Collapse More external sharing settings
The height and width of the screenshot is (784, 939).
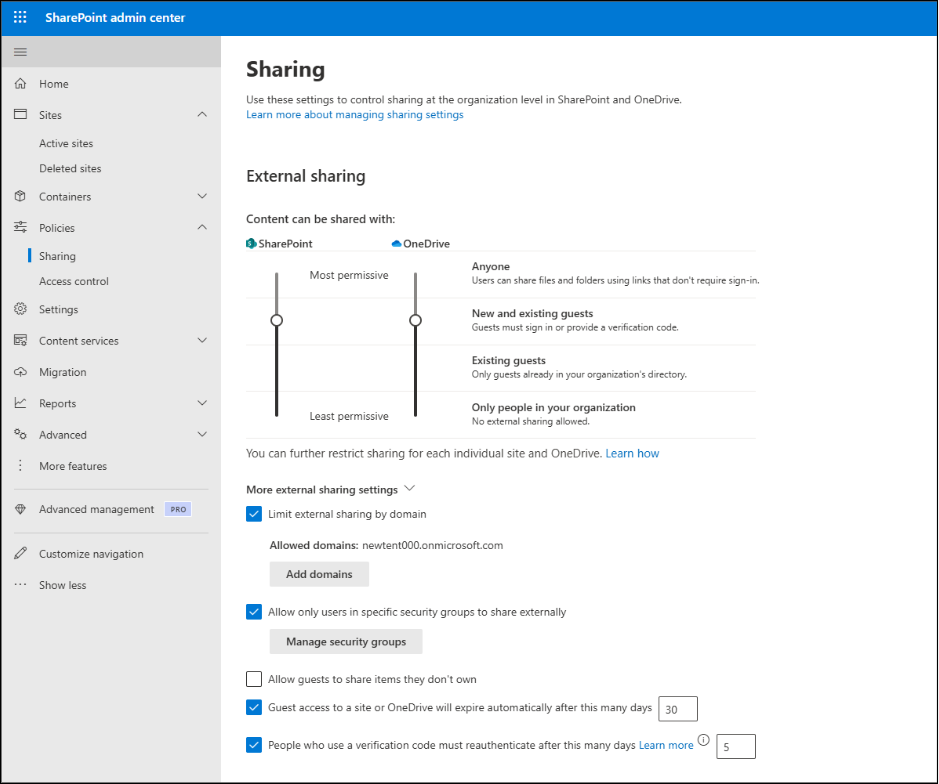tap(410, 489)
